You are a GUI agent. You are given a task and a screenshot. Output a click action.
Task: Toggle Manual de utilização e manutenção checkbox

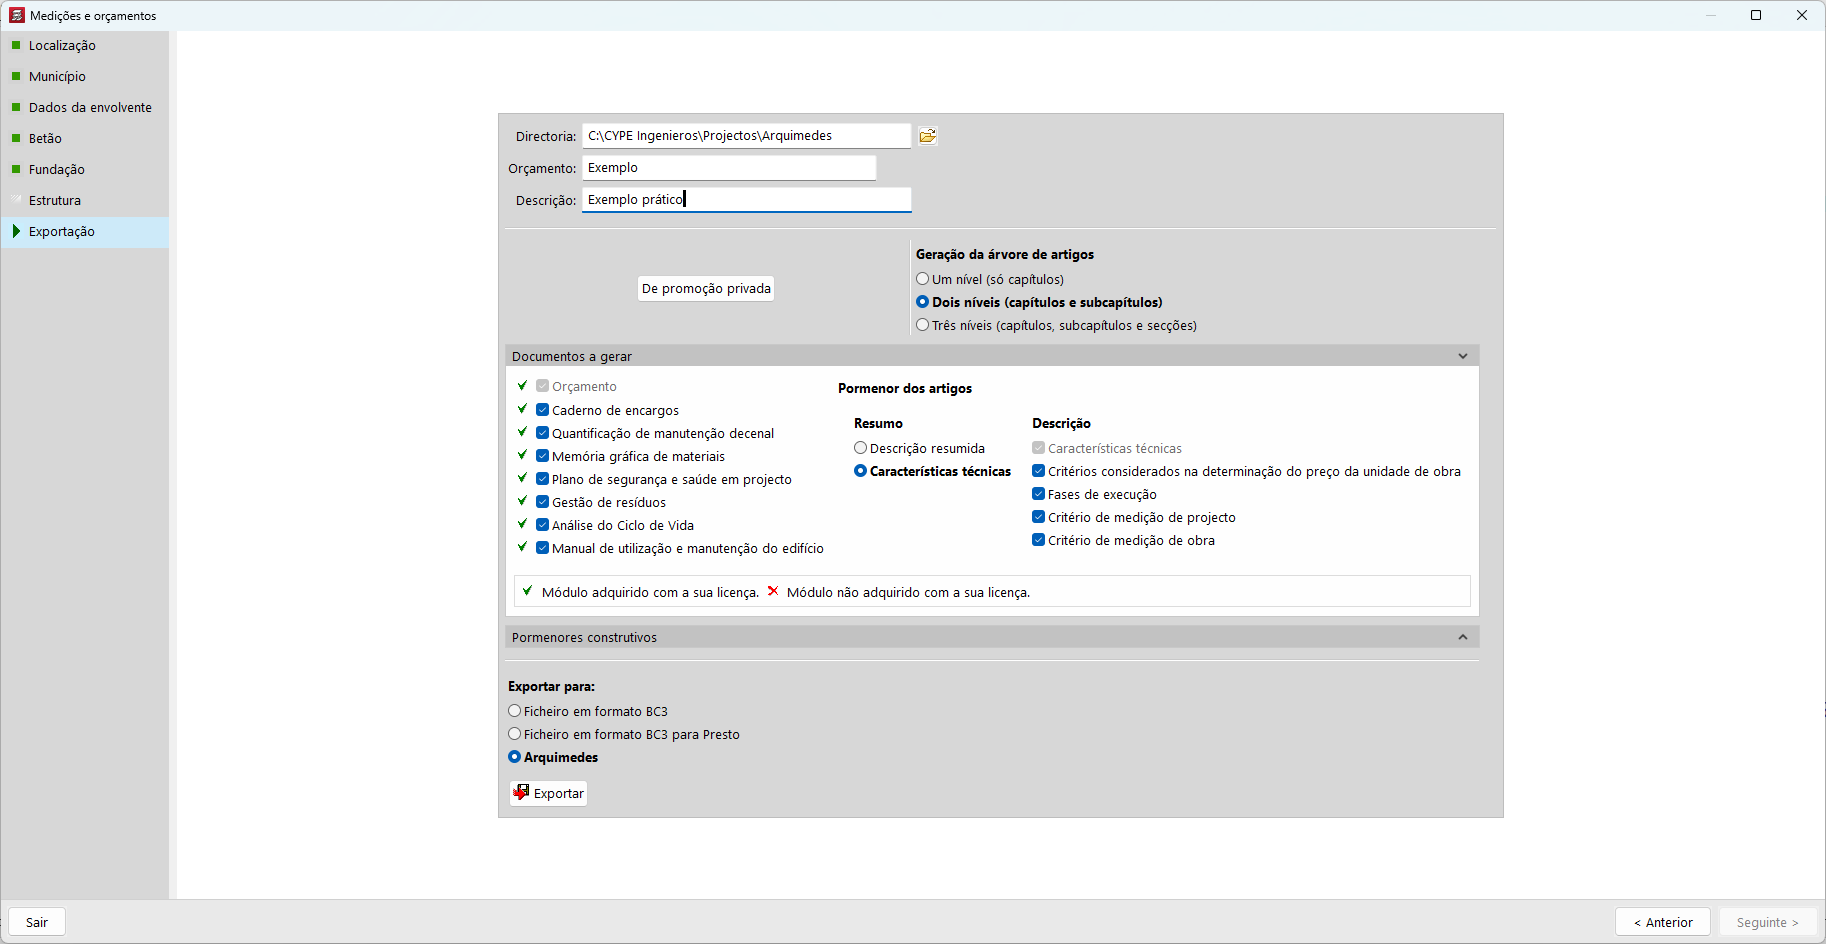pos(542,548)
